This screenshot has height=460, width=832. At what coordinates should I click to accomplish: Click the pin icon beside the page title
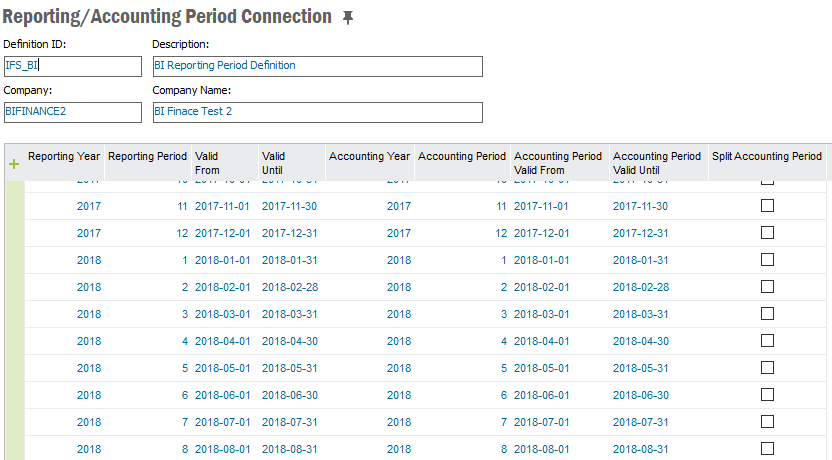click(348, 18)
